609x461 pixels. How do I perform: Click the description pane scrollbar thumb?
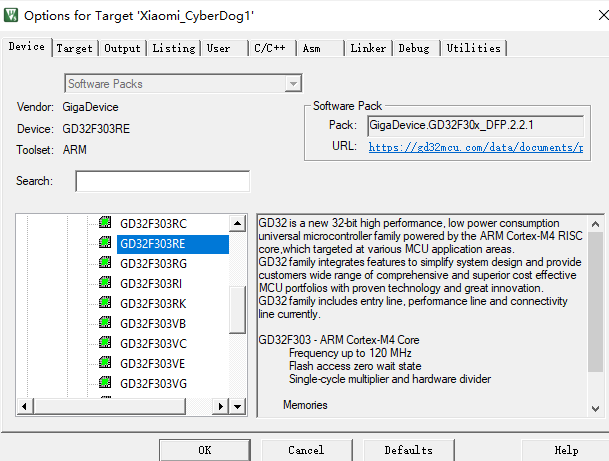pyautogui.click(x=595, y=302)
